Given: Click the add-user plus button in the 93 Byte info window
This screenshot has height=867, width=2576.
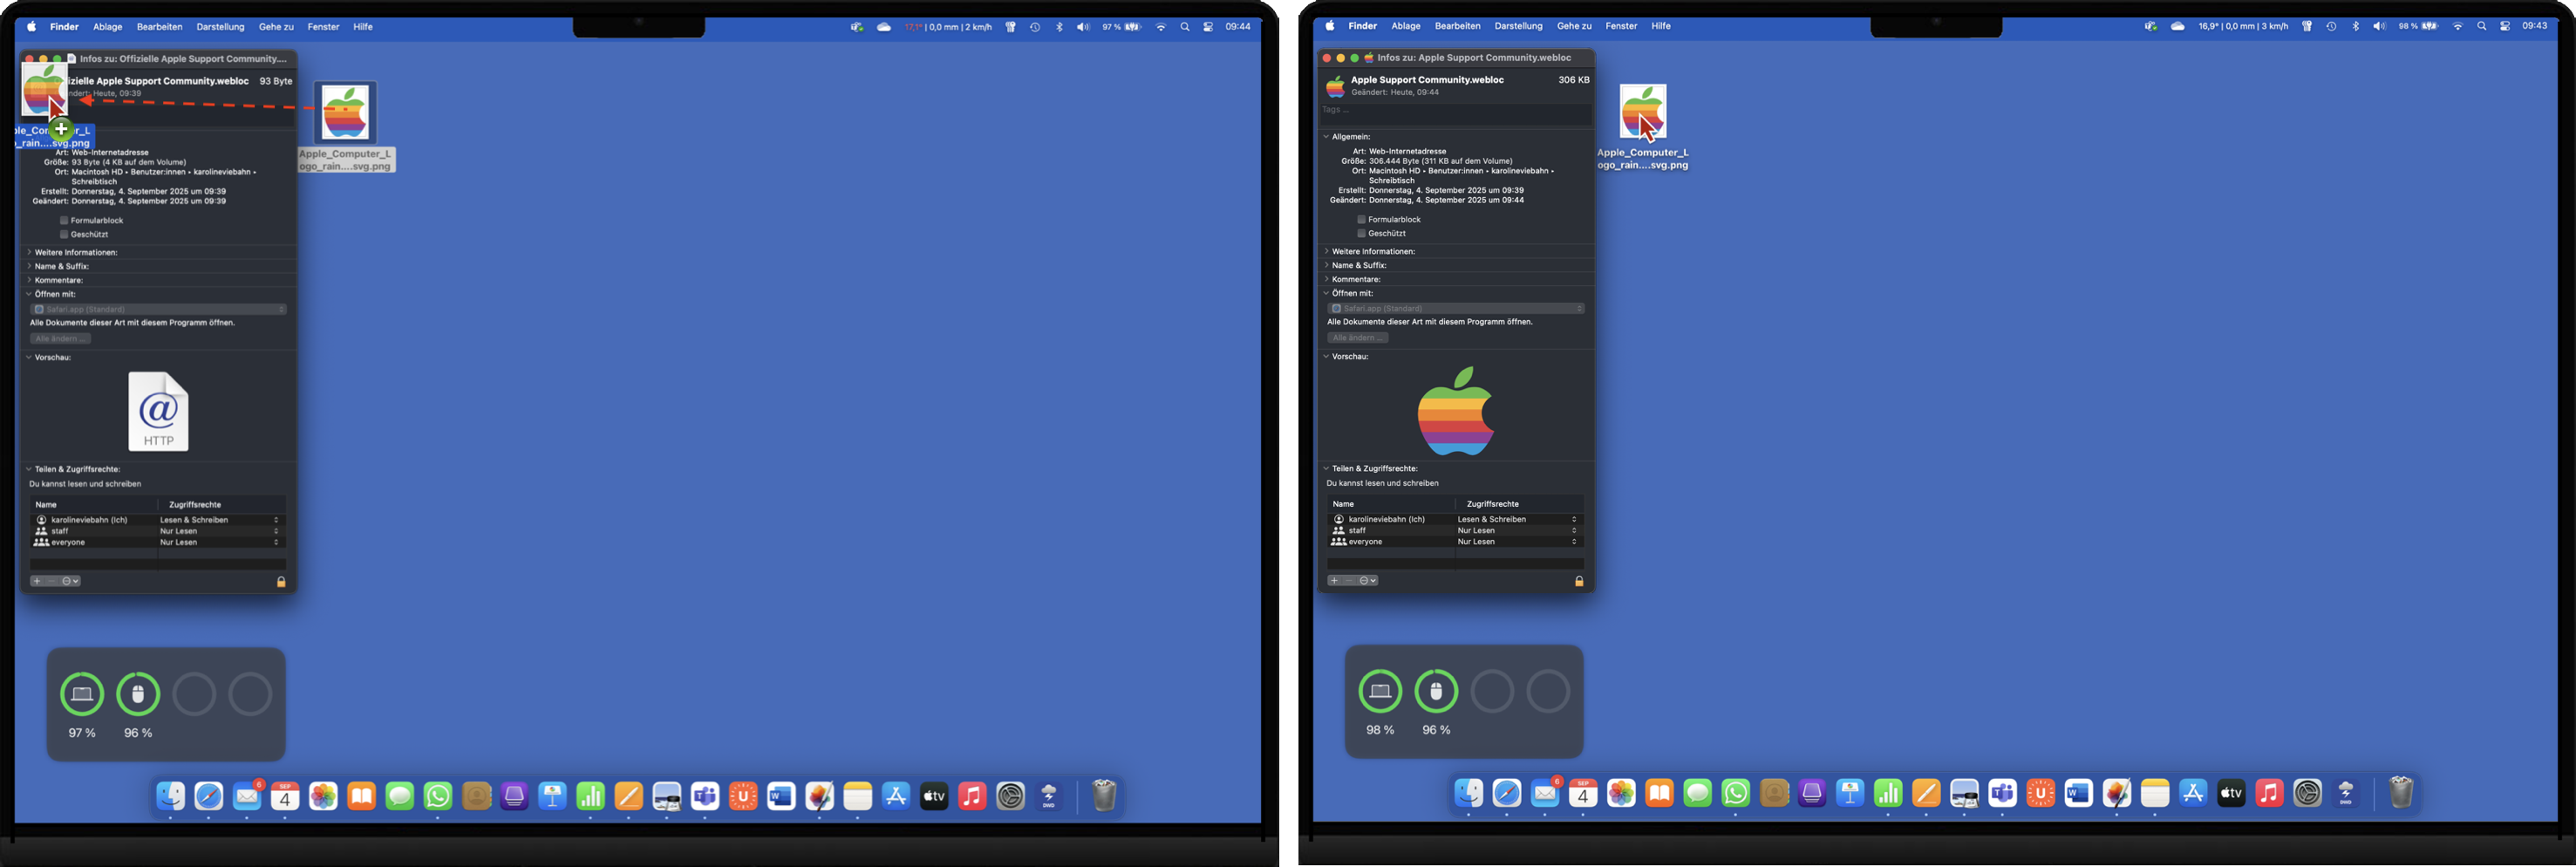Looking at the screenshot, I should [x=37, y=581].
